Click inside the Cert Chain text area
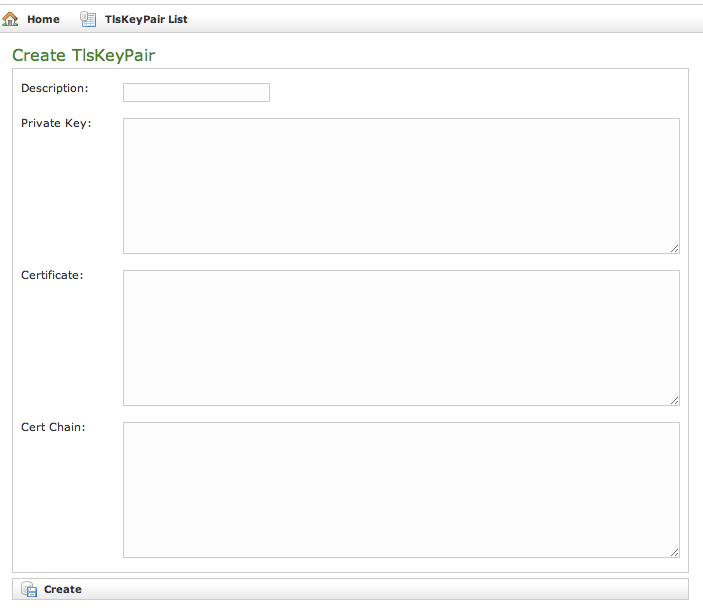The image size is (703, 610). (x=400, y=489)
